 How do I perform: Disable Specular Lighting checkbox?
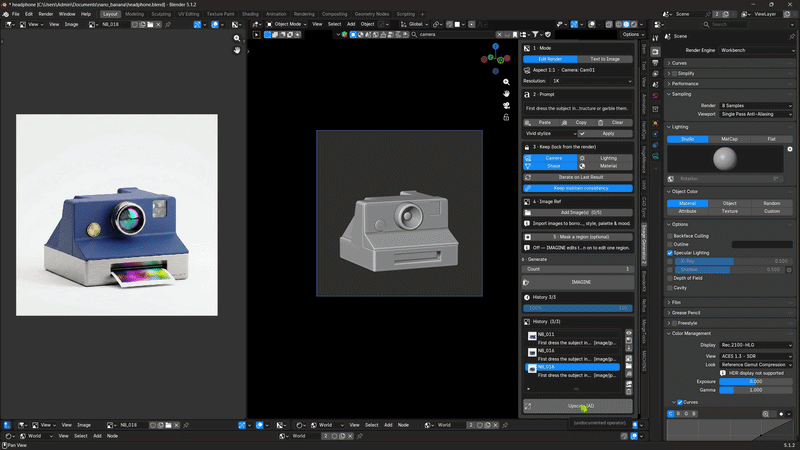[x=670, y=253]
